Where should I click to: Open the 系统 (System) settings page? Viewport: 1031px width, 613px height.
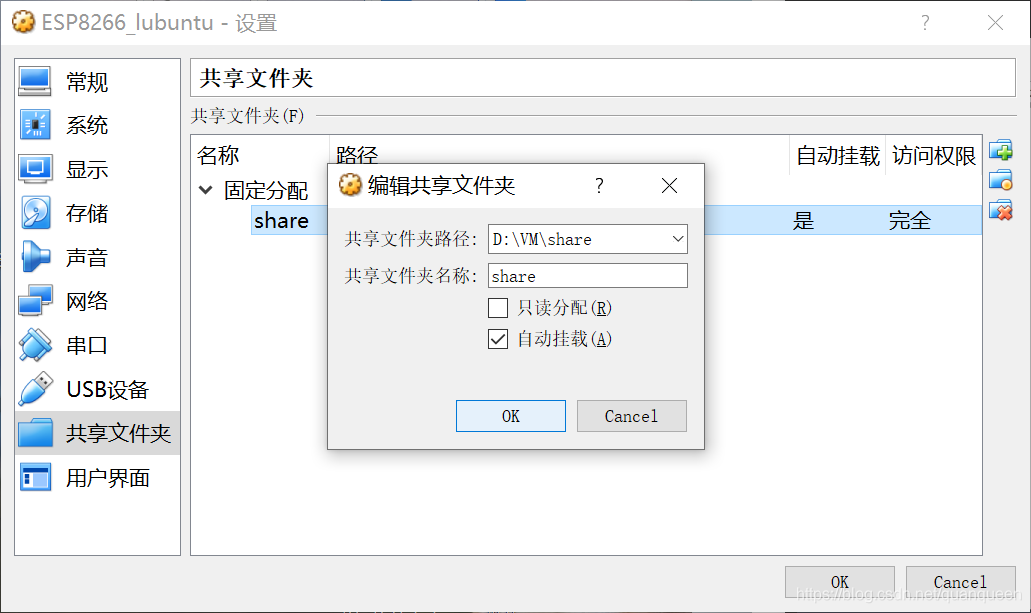[97, 125]
